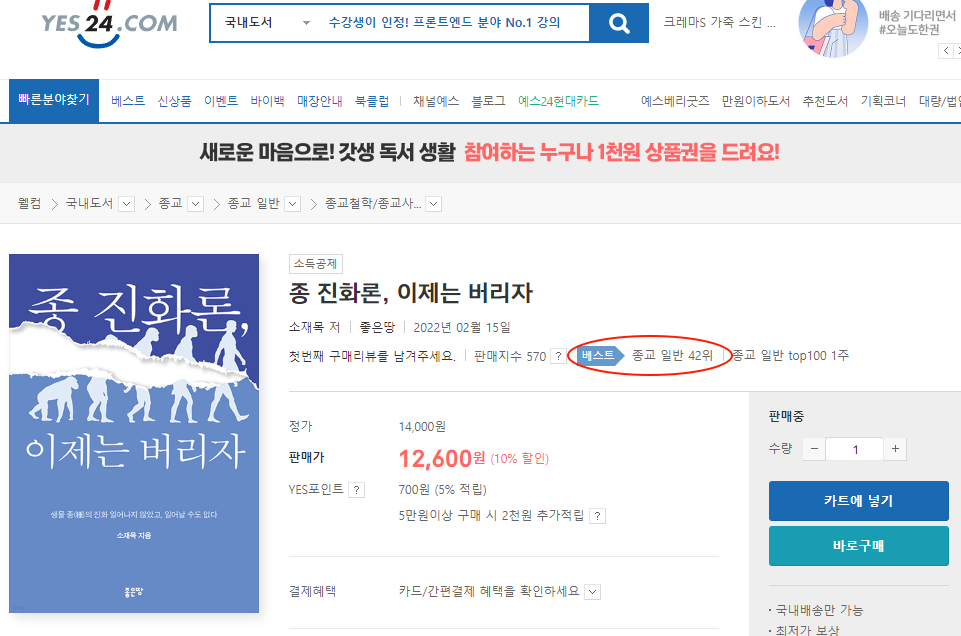The image size is (961, 636).
Task: Open the 예스24현대카드 link
Action: click(x=558, y=101)
